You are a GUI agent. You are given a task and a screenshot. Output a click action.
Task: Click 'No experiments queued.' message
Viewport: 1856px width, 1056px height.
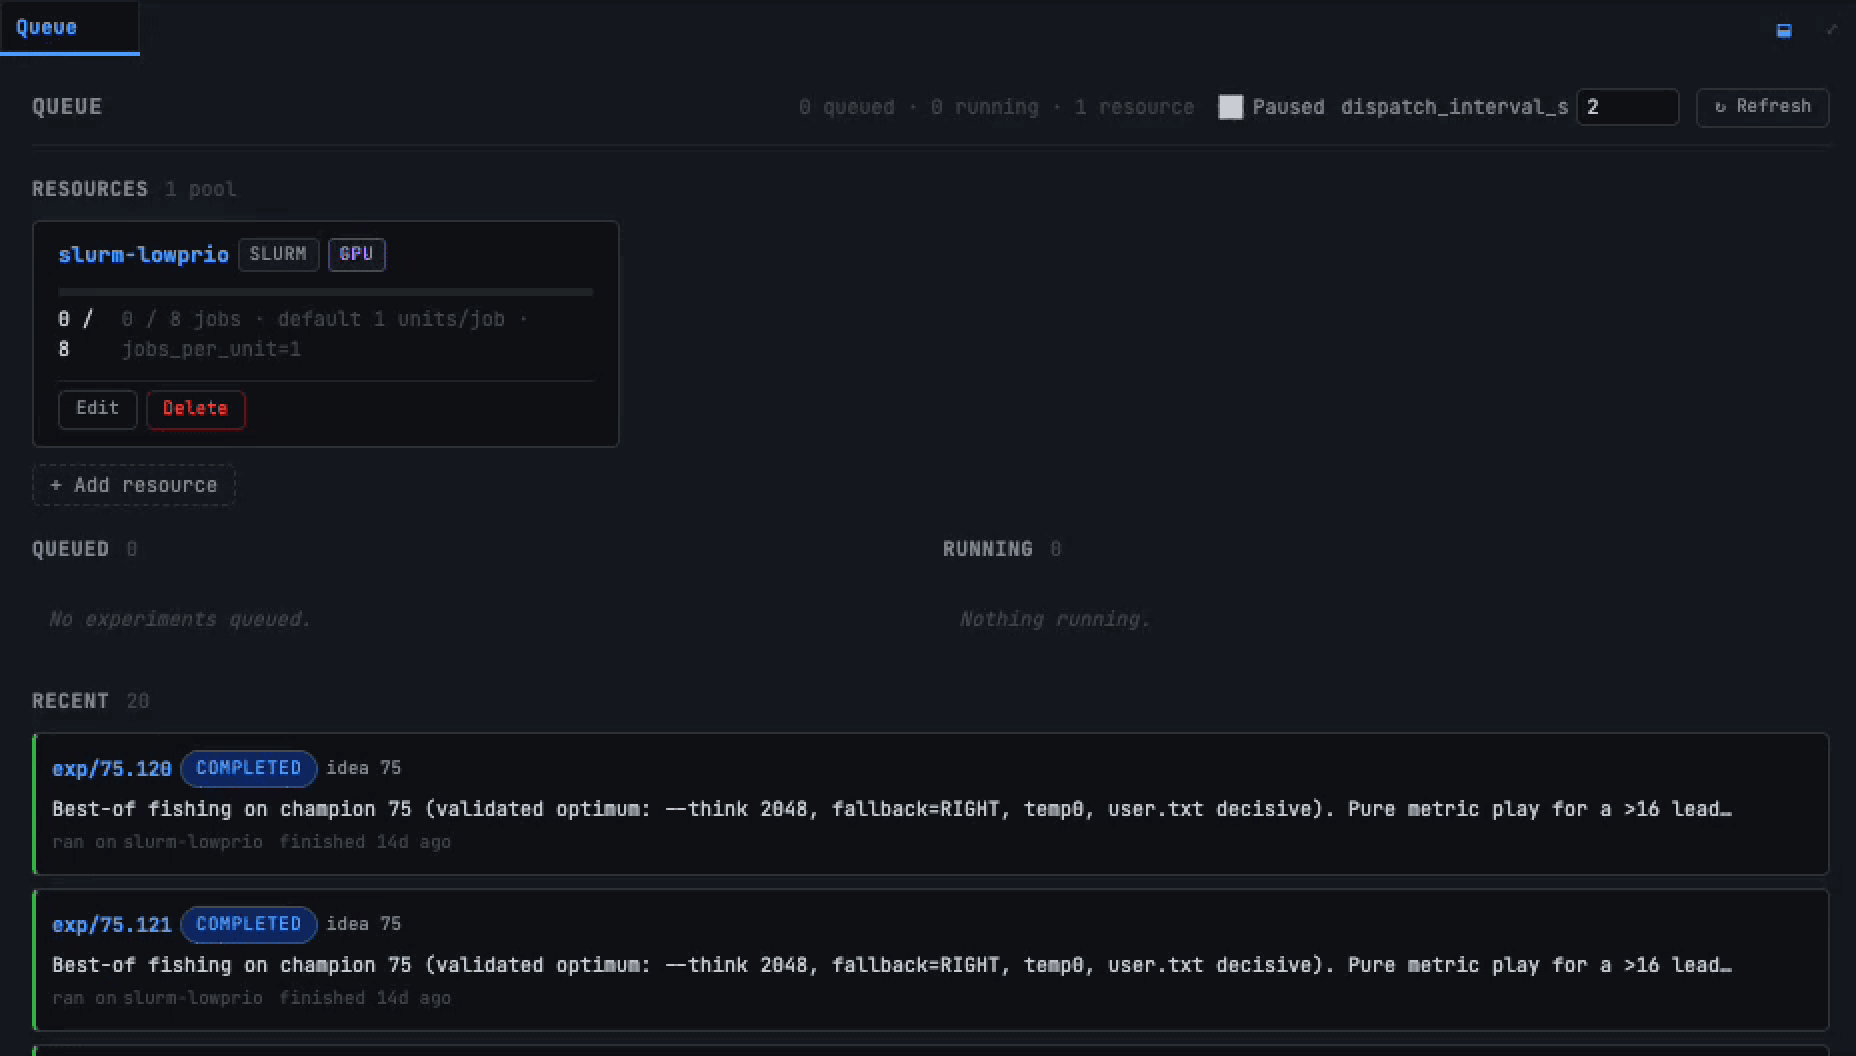(x=180, y=619)
